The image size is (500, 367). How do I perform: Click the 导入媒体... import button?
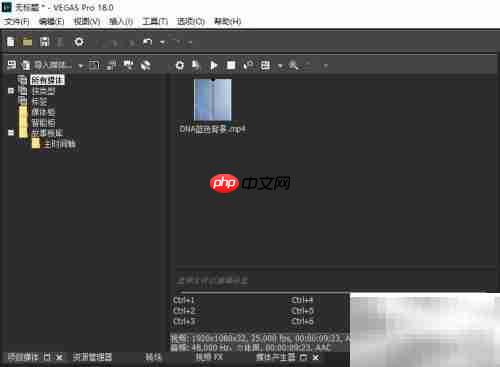(47, 65)
